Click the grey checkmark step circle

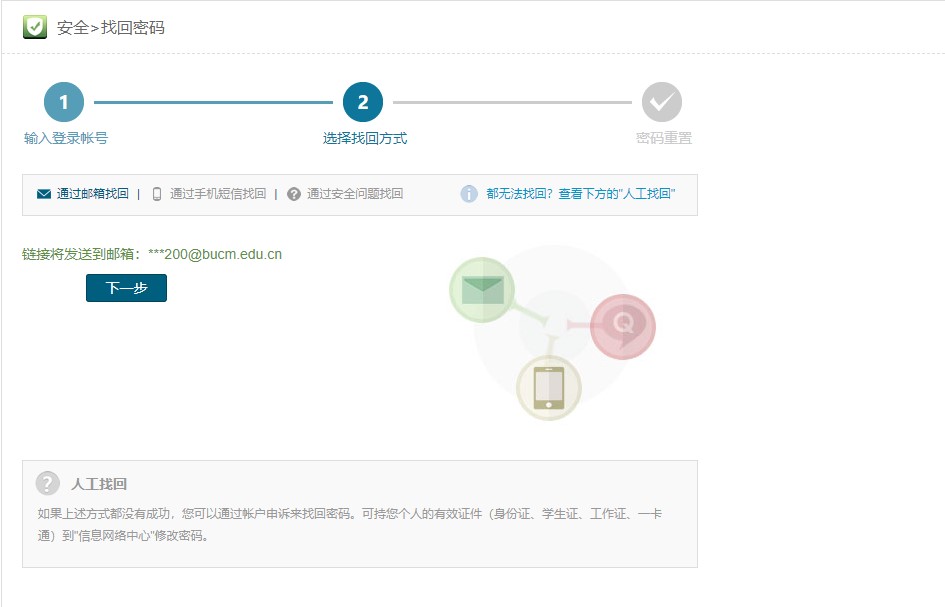click(x=662, y=102)
